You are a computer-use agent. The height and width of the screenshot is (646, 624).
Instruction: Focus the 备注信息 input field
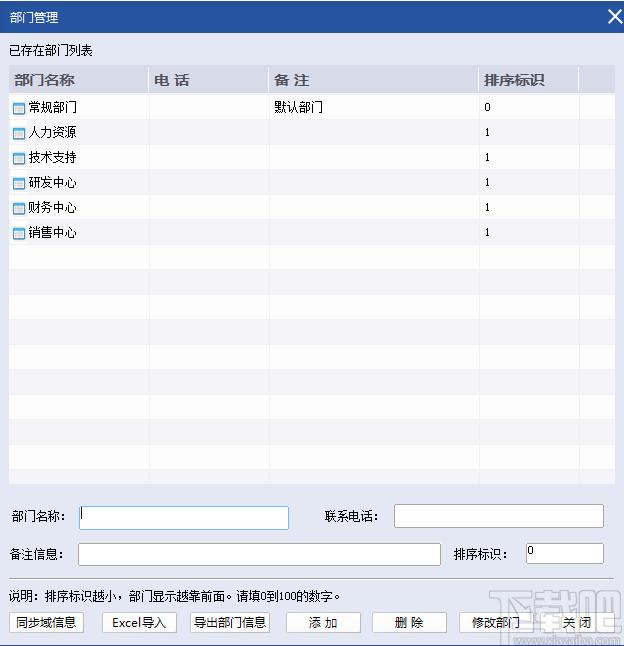point(259,555)
